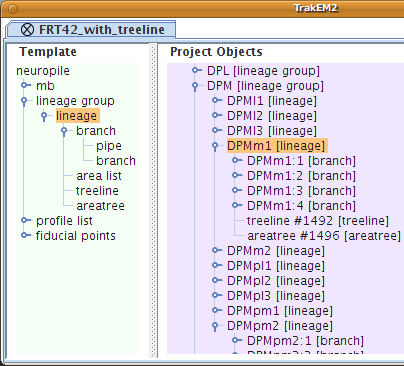Expand the DPMpl1 lineage node
The width and height of the screenshot is (404, 366).
[216, 265]
